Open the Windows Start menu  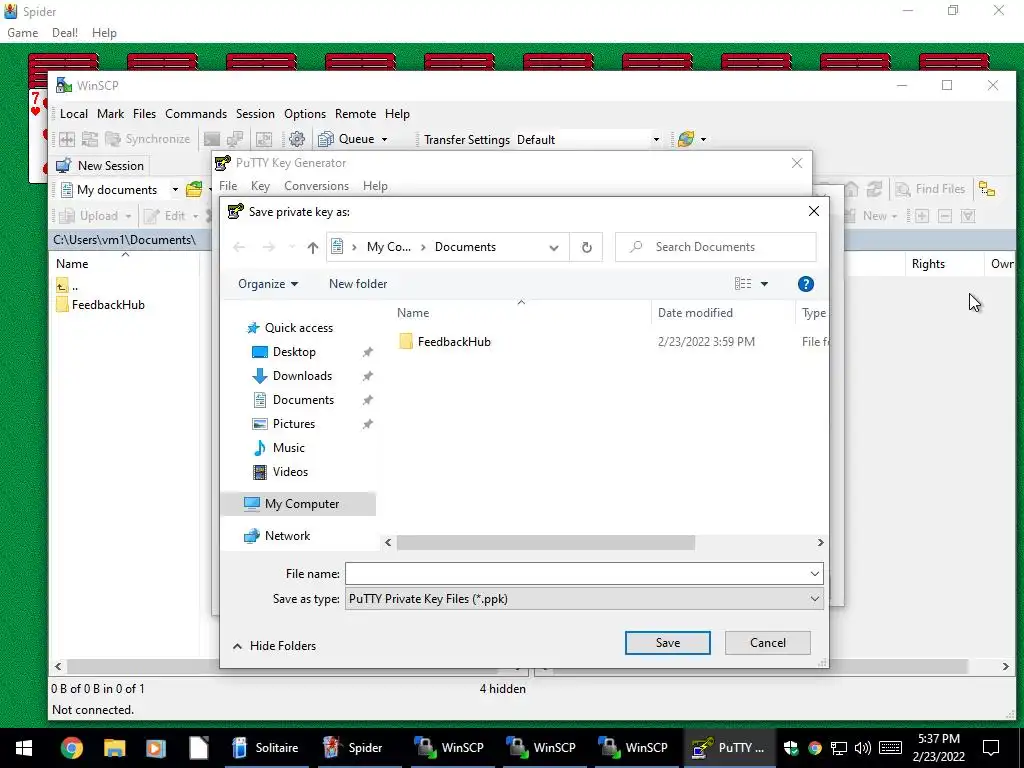(x=24, y=748)
